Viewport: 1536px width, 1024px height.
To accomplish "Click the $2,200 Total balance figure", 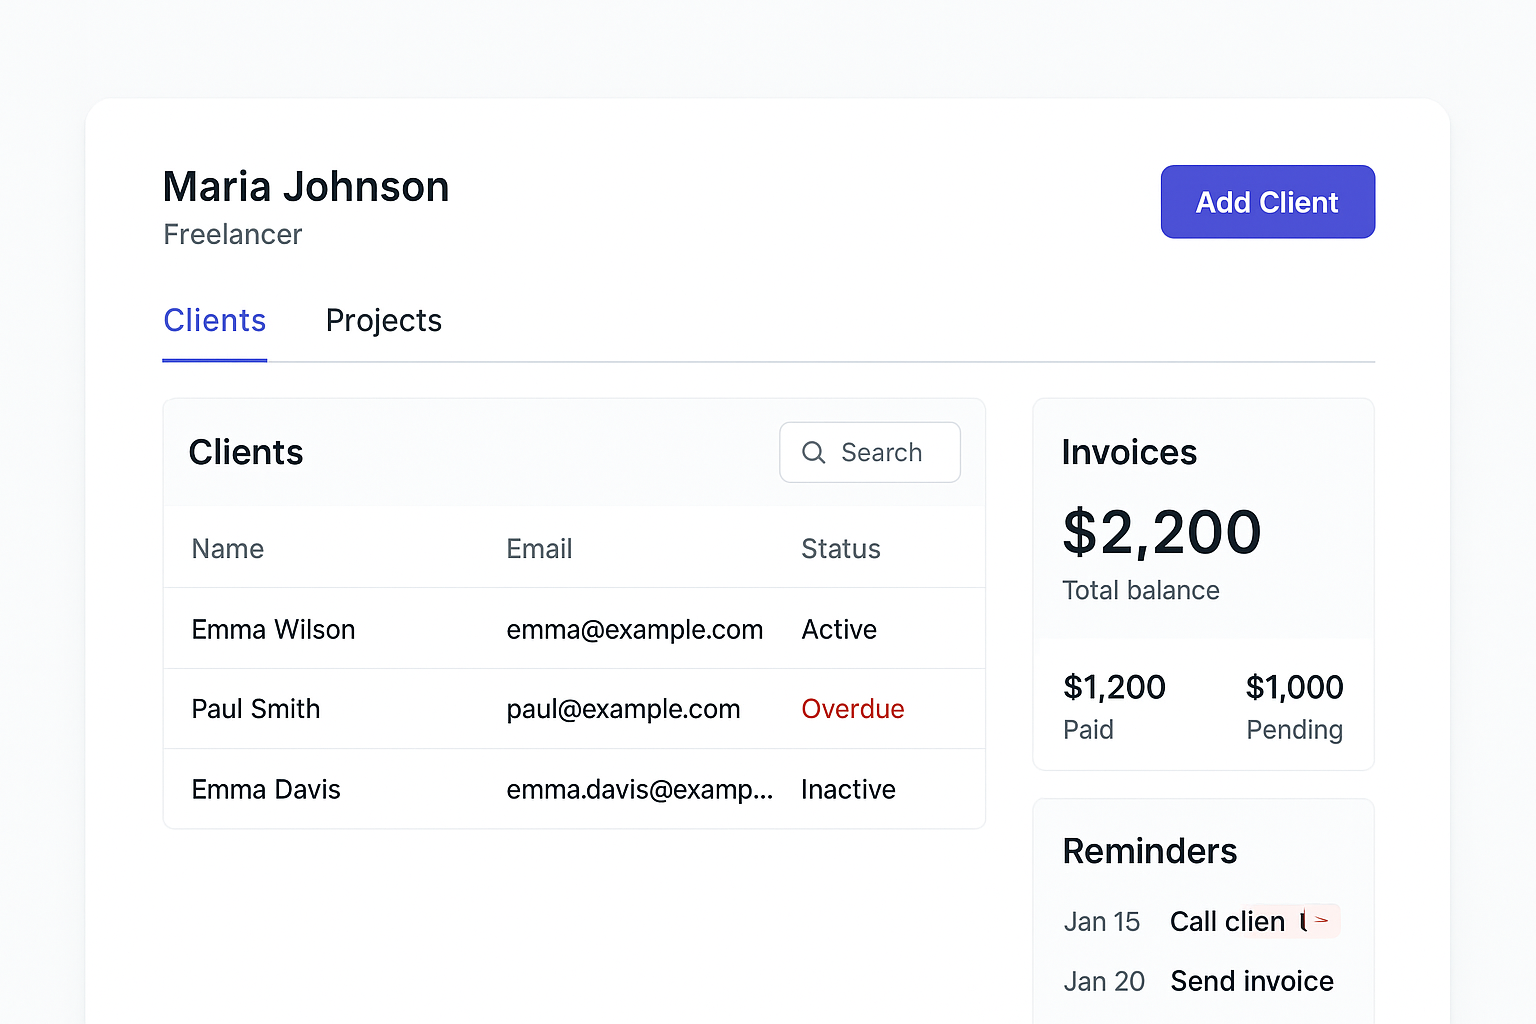I will [1161, 532].
